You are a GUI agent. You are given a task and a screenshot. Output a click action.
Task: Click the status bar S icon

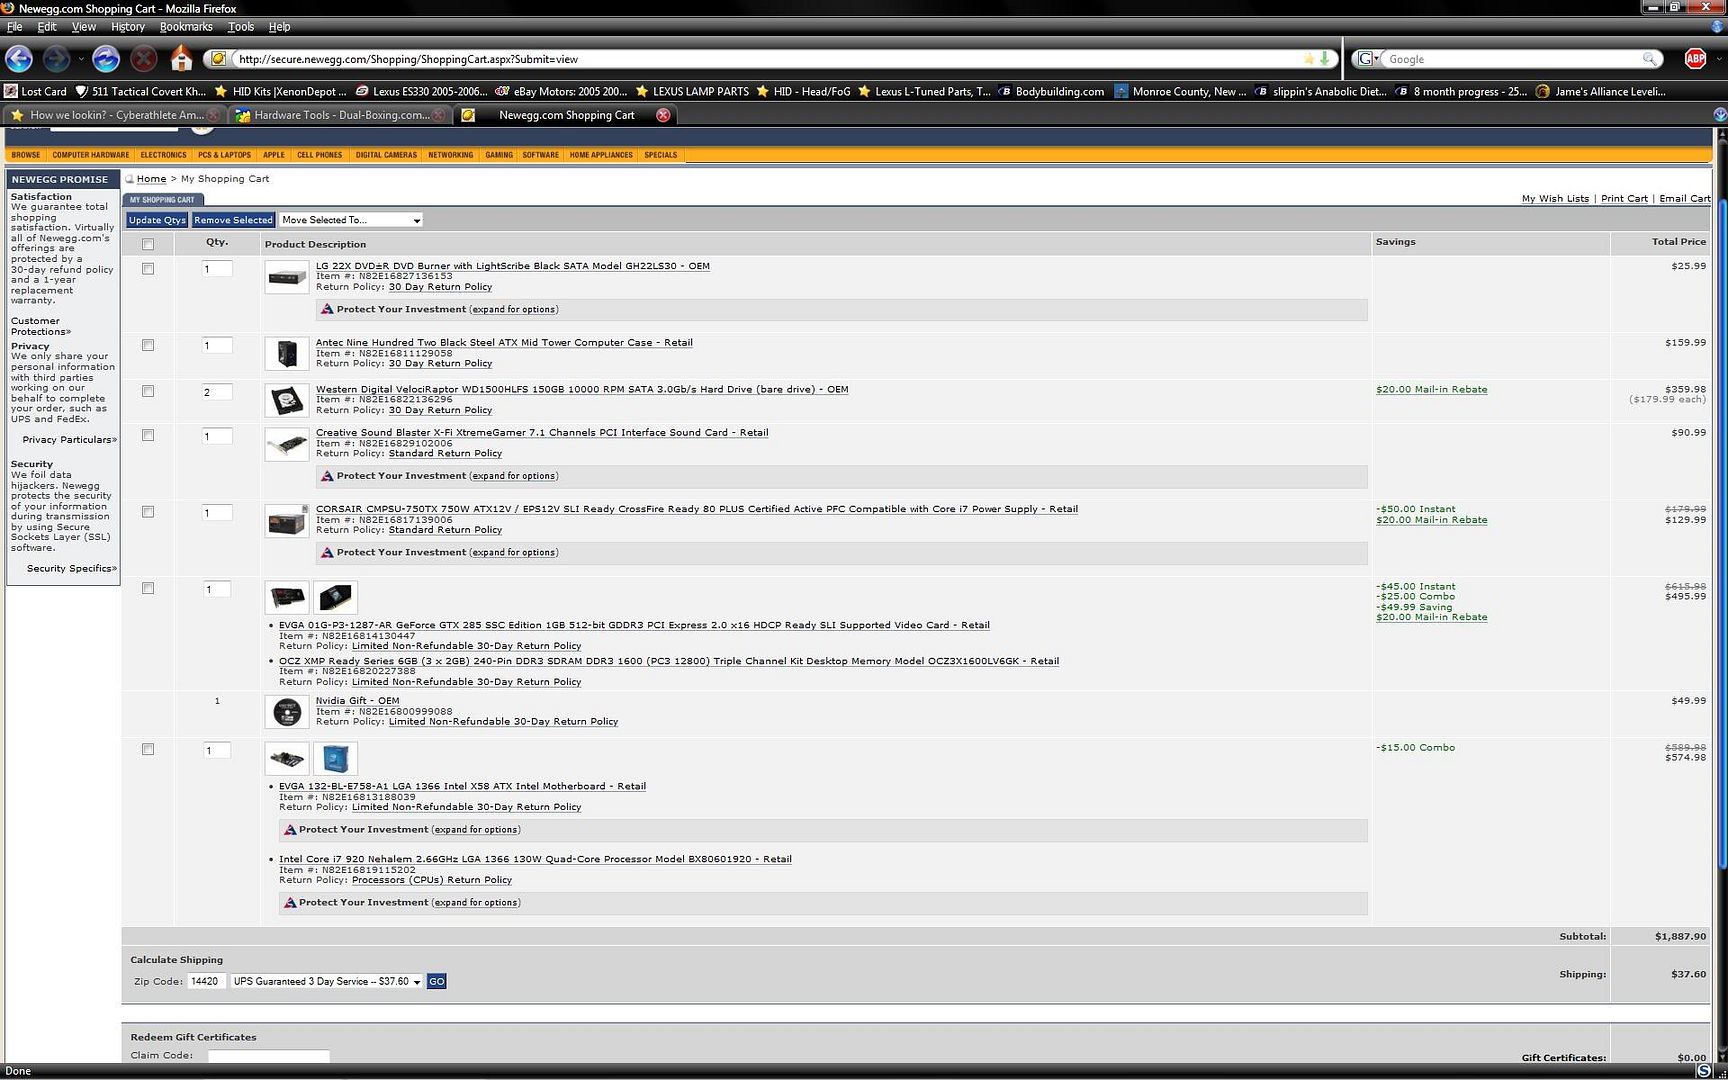pos(1703,1071)
